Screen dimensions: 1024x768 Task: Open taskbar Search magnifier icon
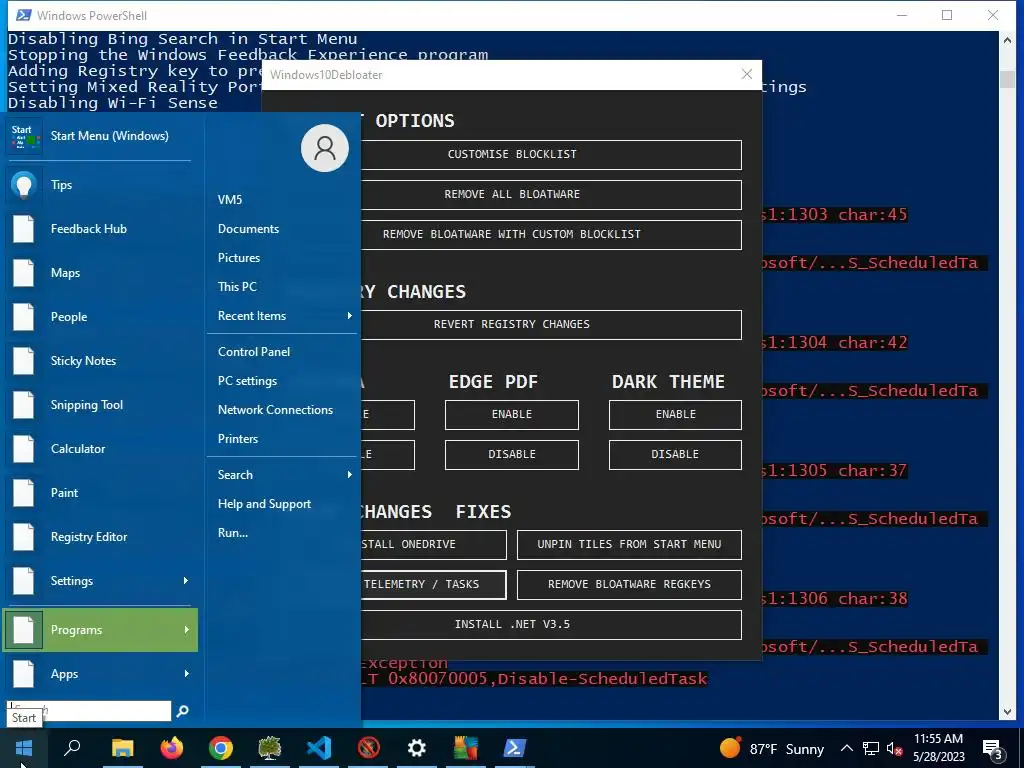click(72, 748)
